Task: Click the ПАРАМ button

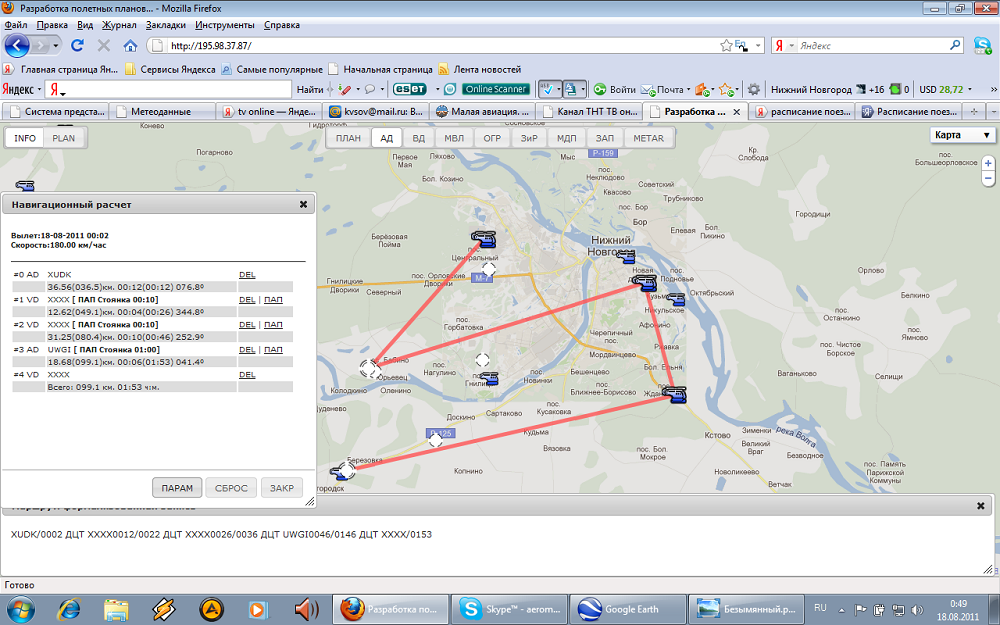Action: [177, 488]
